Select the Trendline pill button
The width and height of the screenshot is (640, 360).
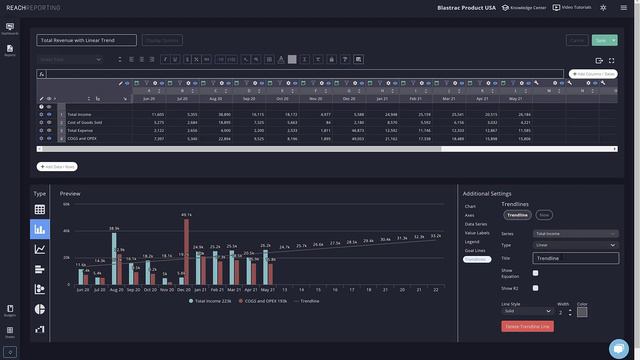[x=517, y=215]
